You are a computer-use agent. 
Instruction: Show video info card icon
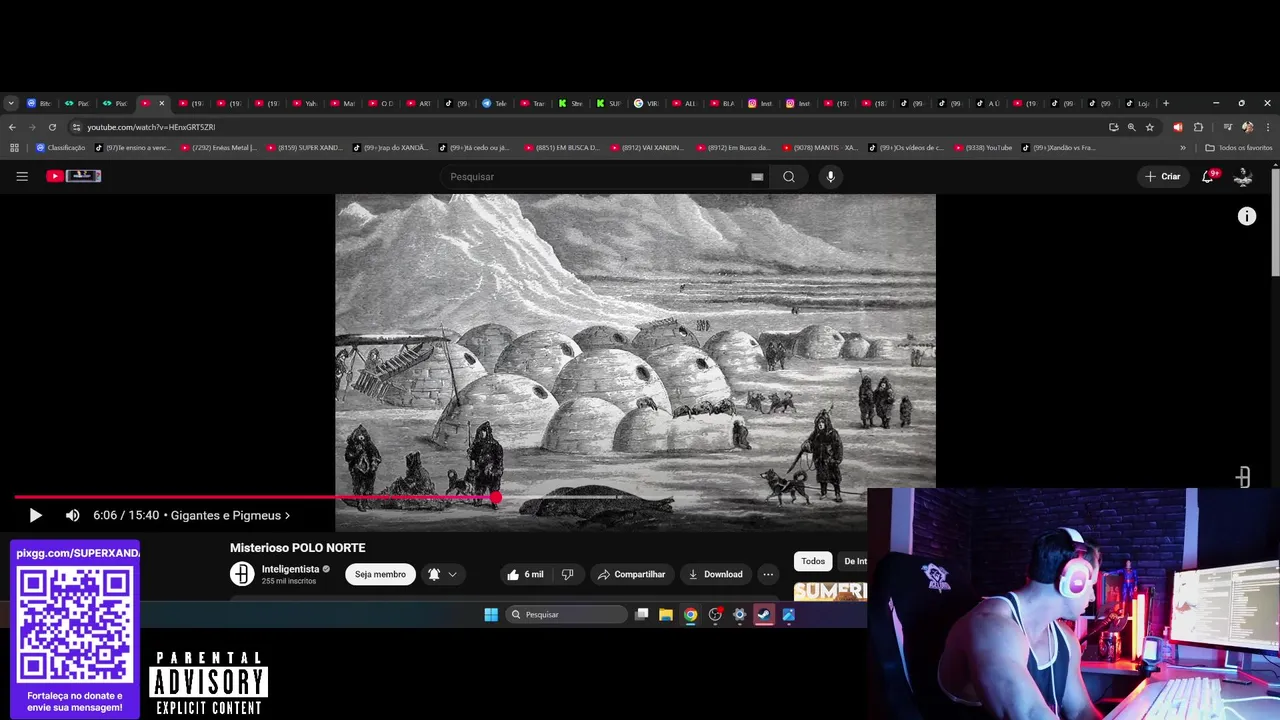1247,216
